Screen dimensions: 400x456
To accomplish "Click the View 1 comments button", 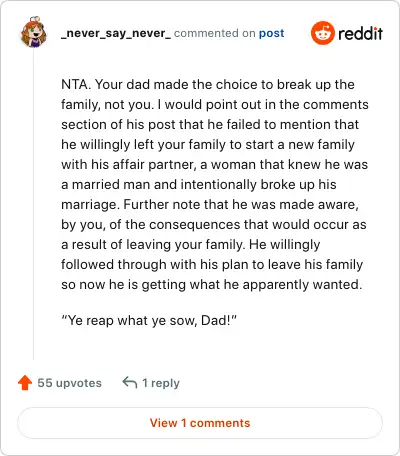I will [200, 423].
